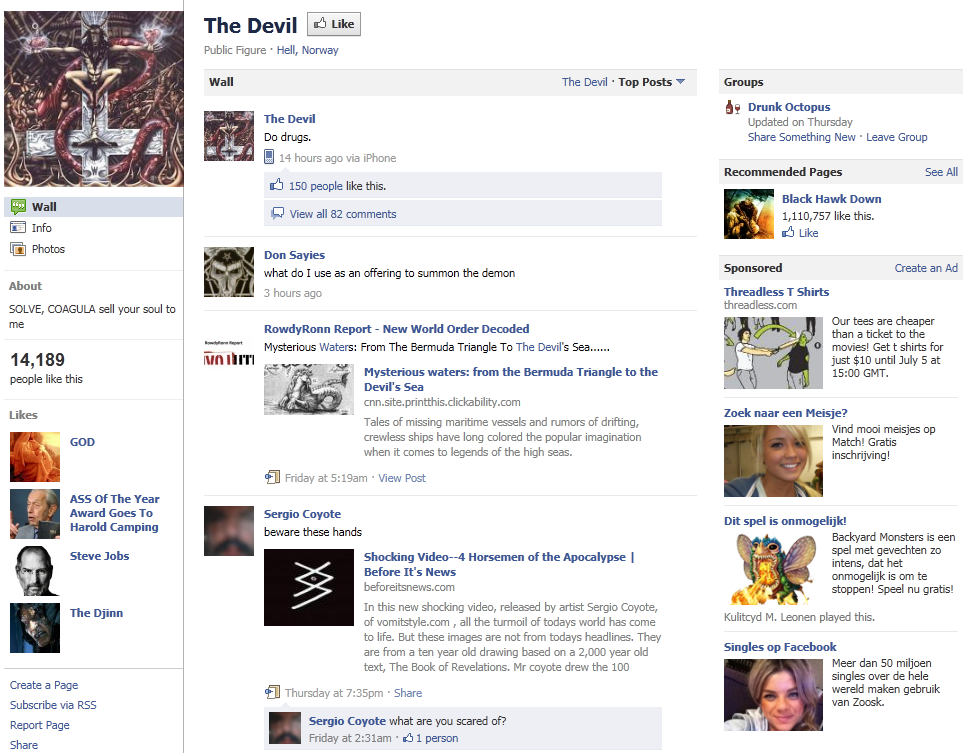Open ASS Of The Year Harold Camping page

(115, 513)
